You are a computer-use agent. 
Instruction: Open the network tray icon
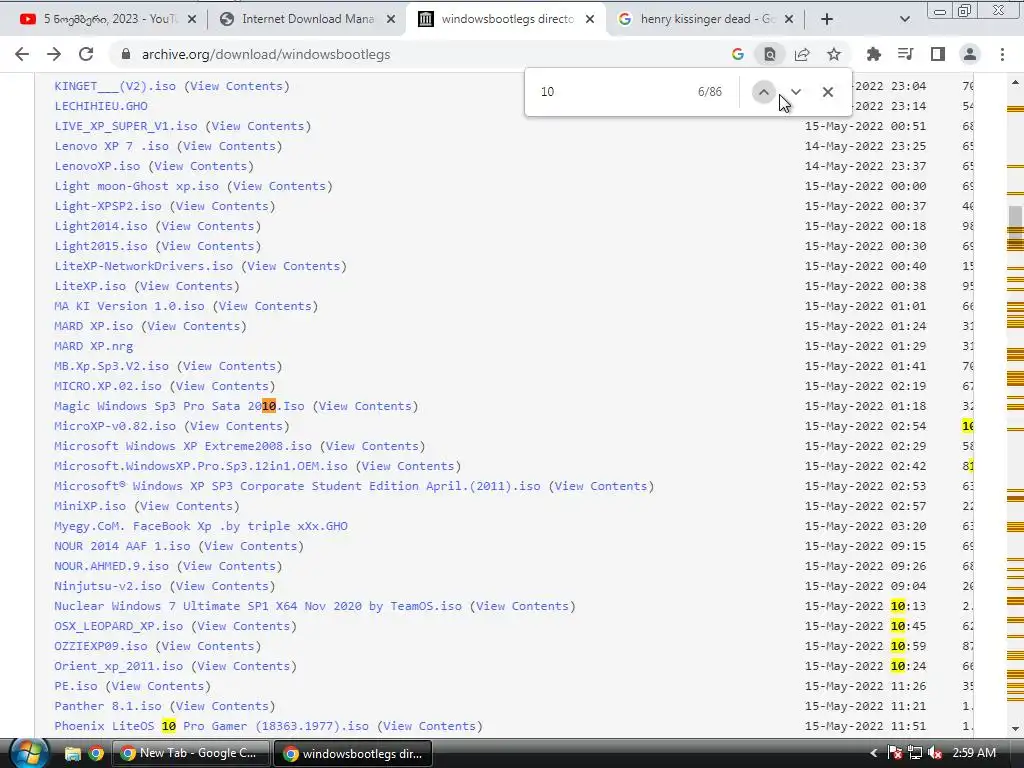pos(915,753)
